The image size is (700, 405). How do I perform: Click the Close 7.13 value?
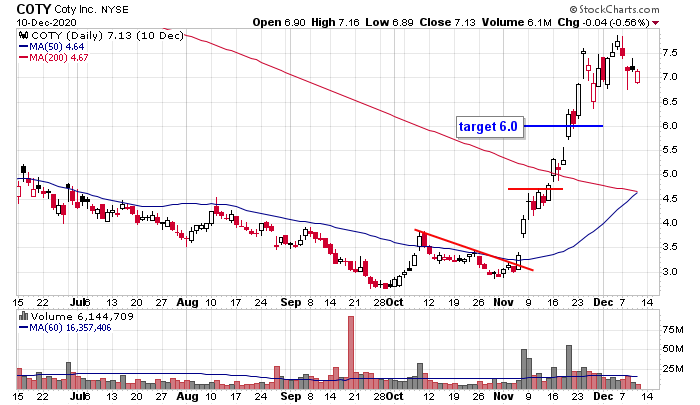447,22
